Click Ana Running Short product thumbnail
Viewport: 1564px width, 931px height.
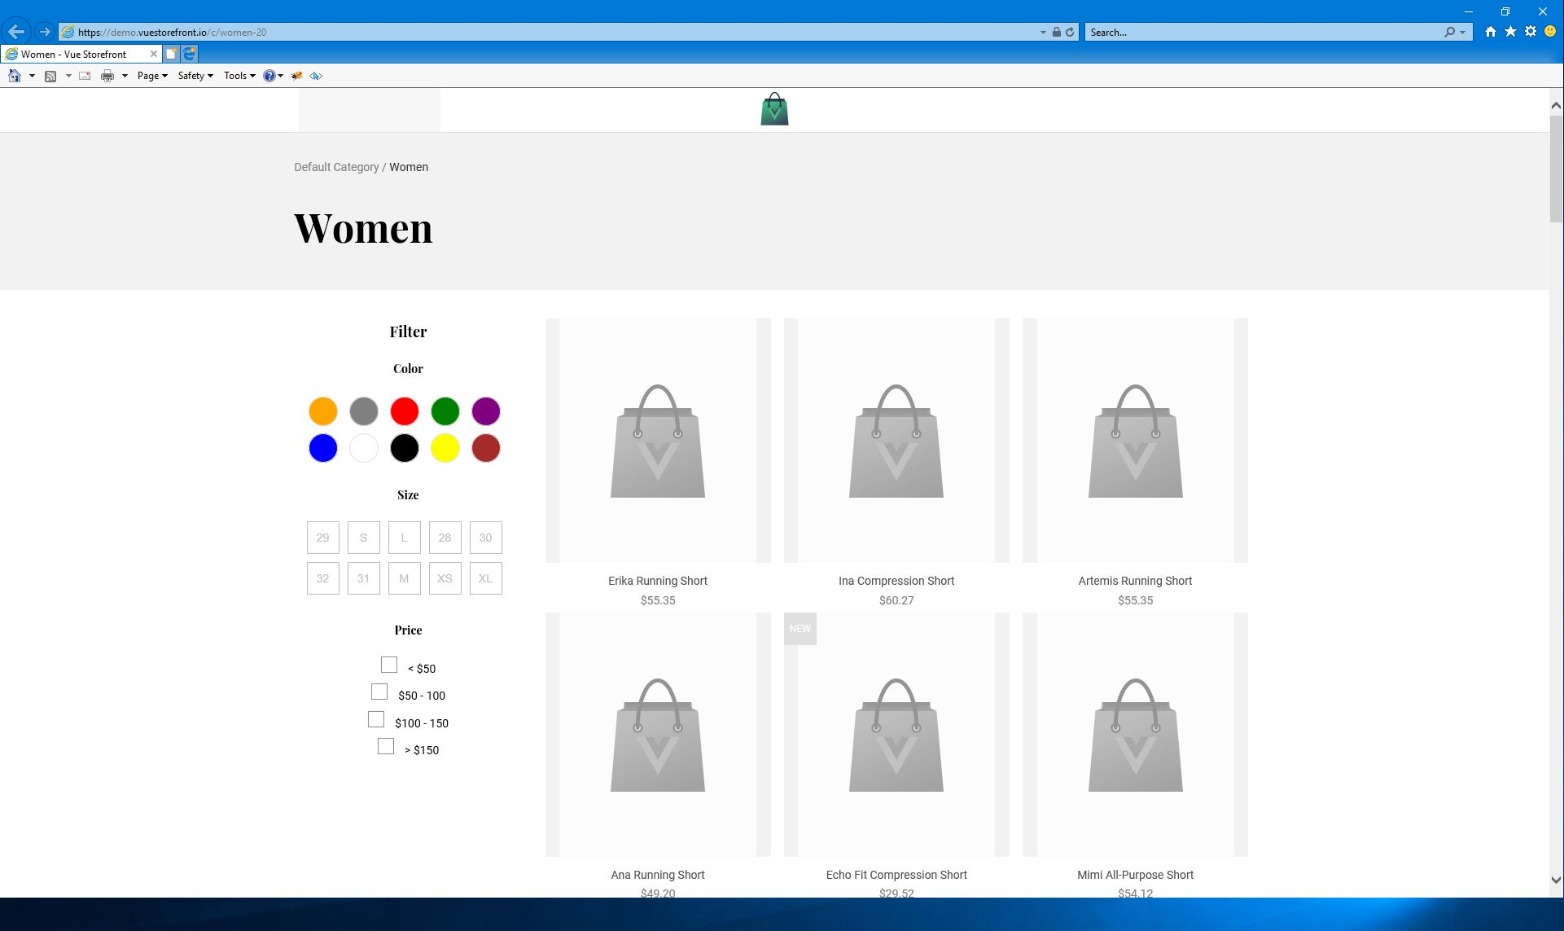tap(658, 735)
